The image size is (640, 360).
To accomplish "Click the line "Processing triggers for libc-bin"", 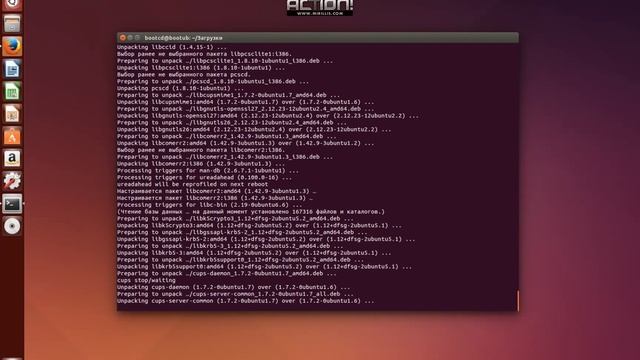I will point(209,205).
